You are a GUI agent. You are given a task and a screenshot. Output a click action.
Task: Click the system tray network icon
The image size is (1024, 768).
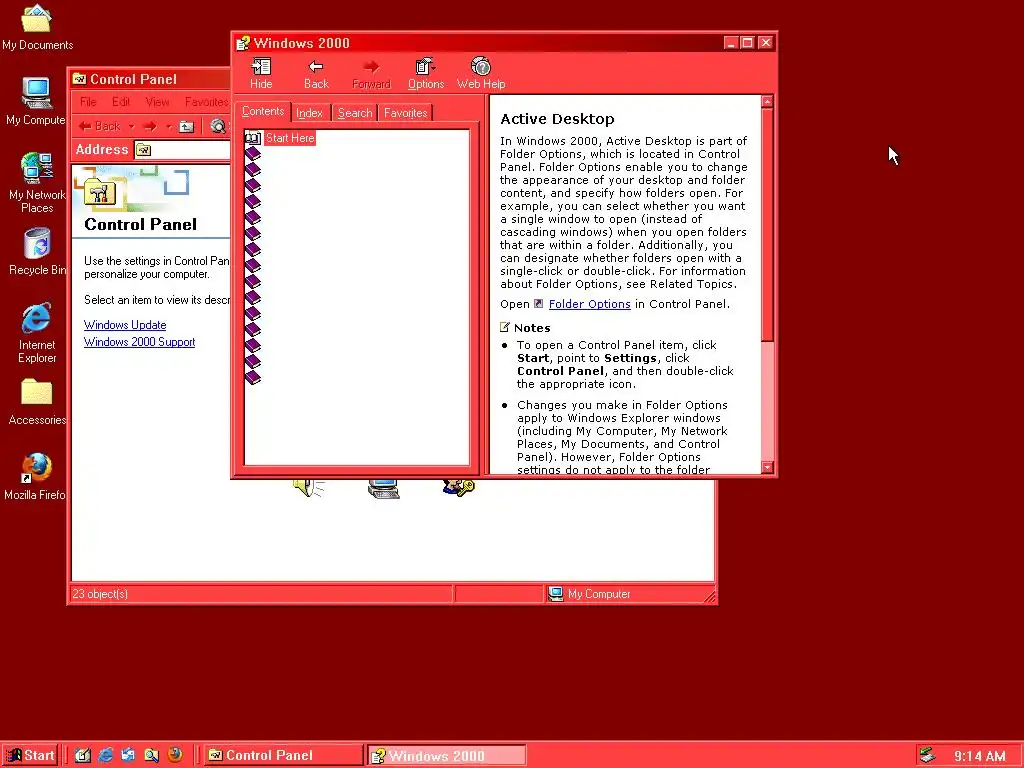[927, 756]
